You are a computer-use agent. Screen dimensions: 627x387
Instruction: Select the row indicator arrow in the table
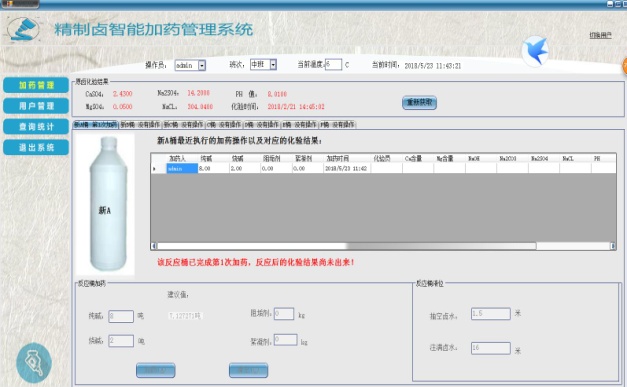pos(154,169)
